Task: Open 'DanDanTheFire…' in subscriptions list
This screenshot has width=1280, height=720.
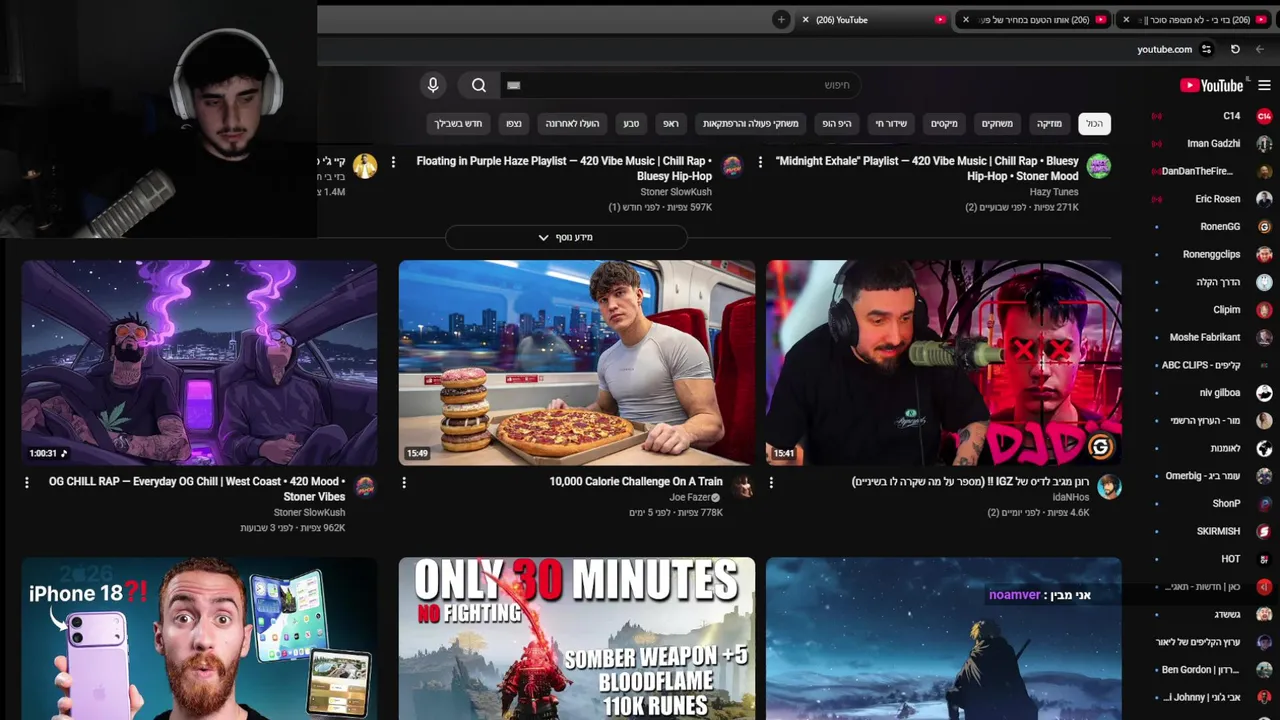Action: point(1212,172)
